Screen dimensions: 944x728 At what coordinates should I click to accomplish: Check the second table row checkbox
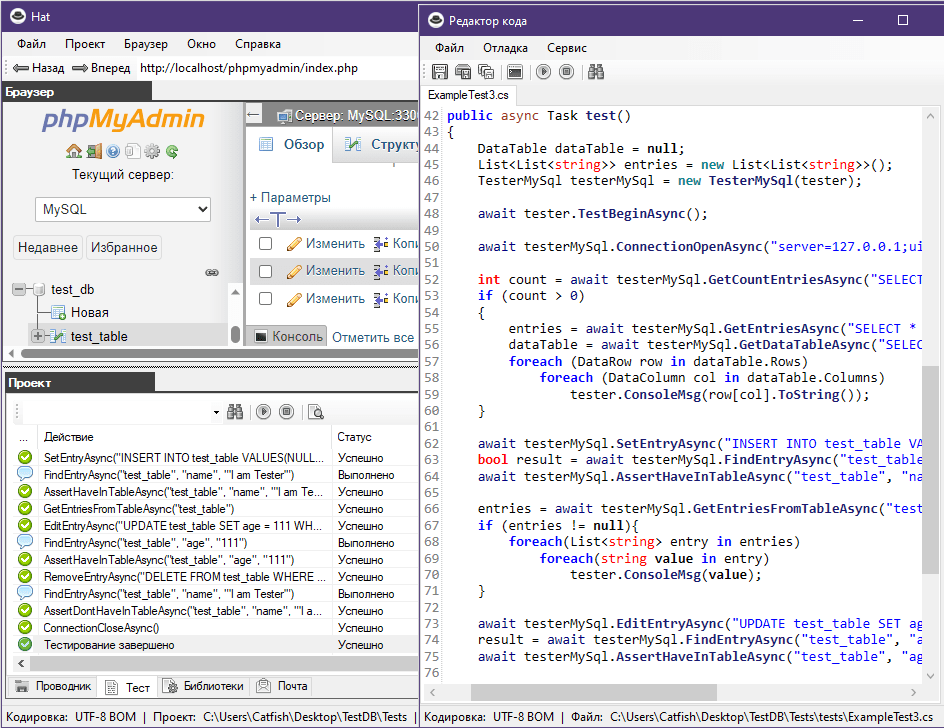(265, 271)
